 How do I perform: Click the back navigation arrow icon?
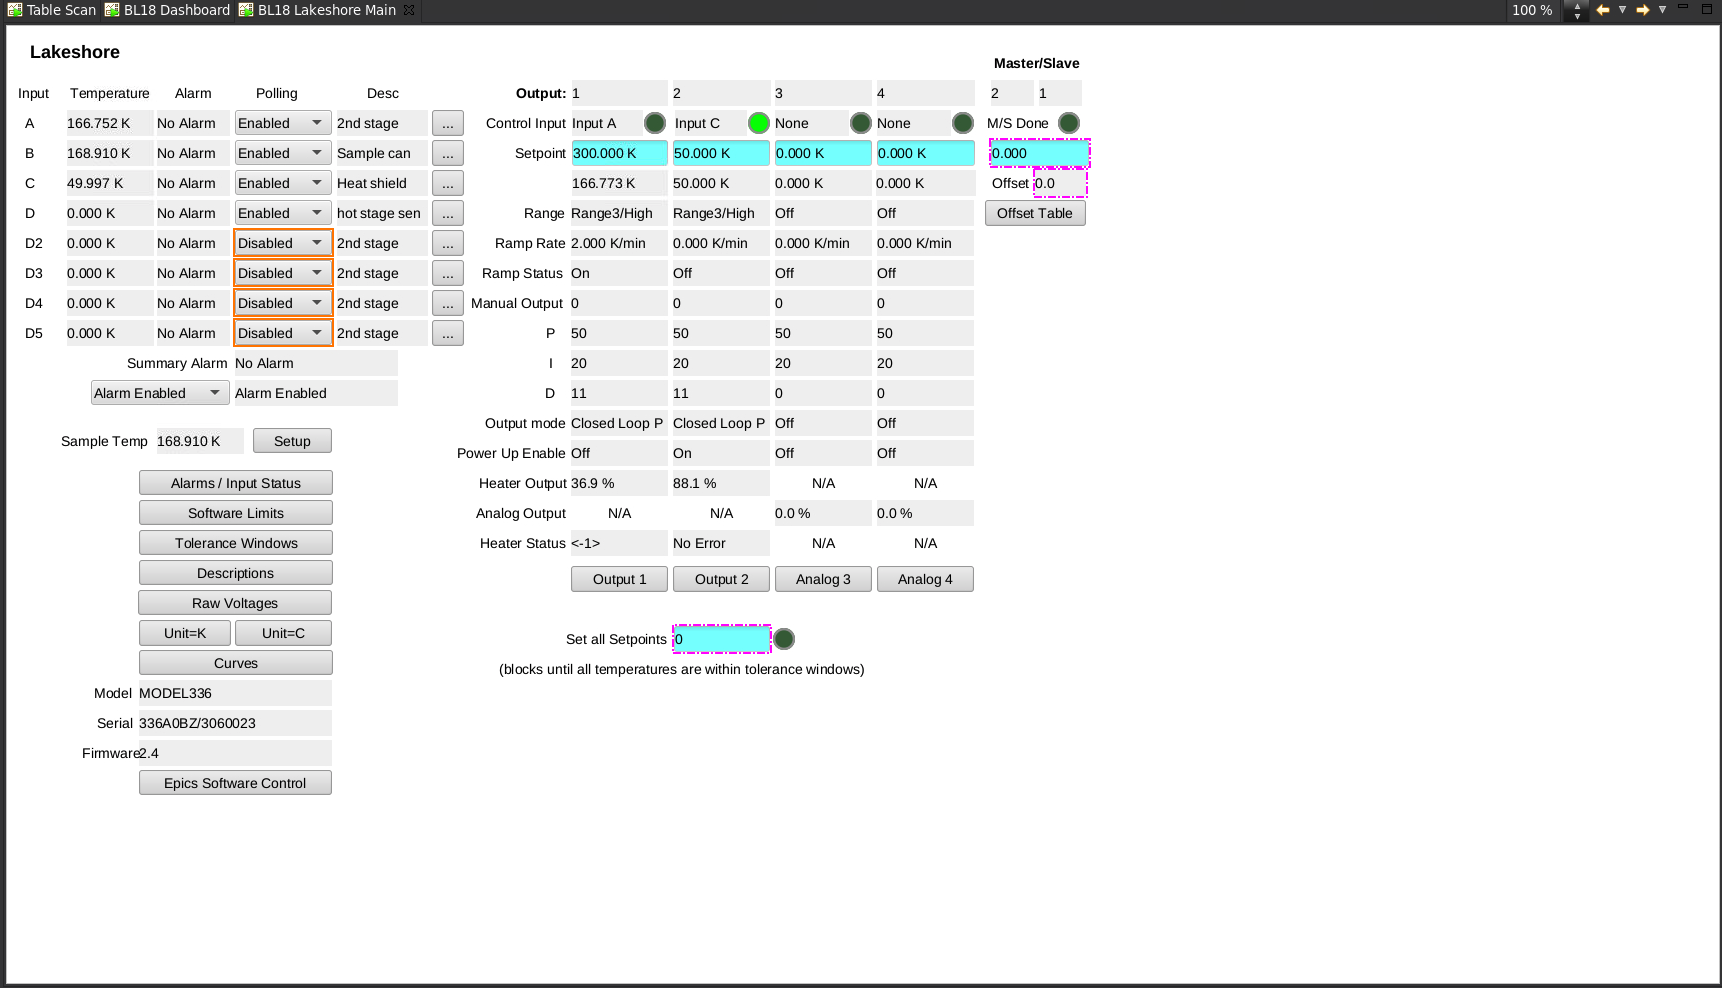point(1602,10)
